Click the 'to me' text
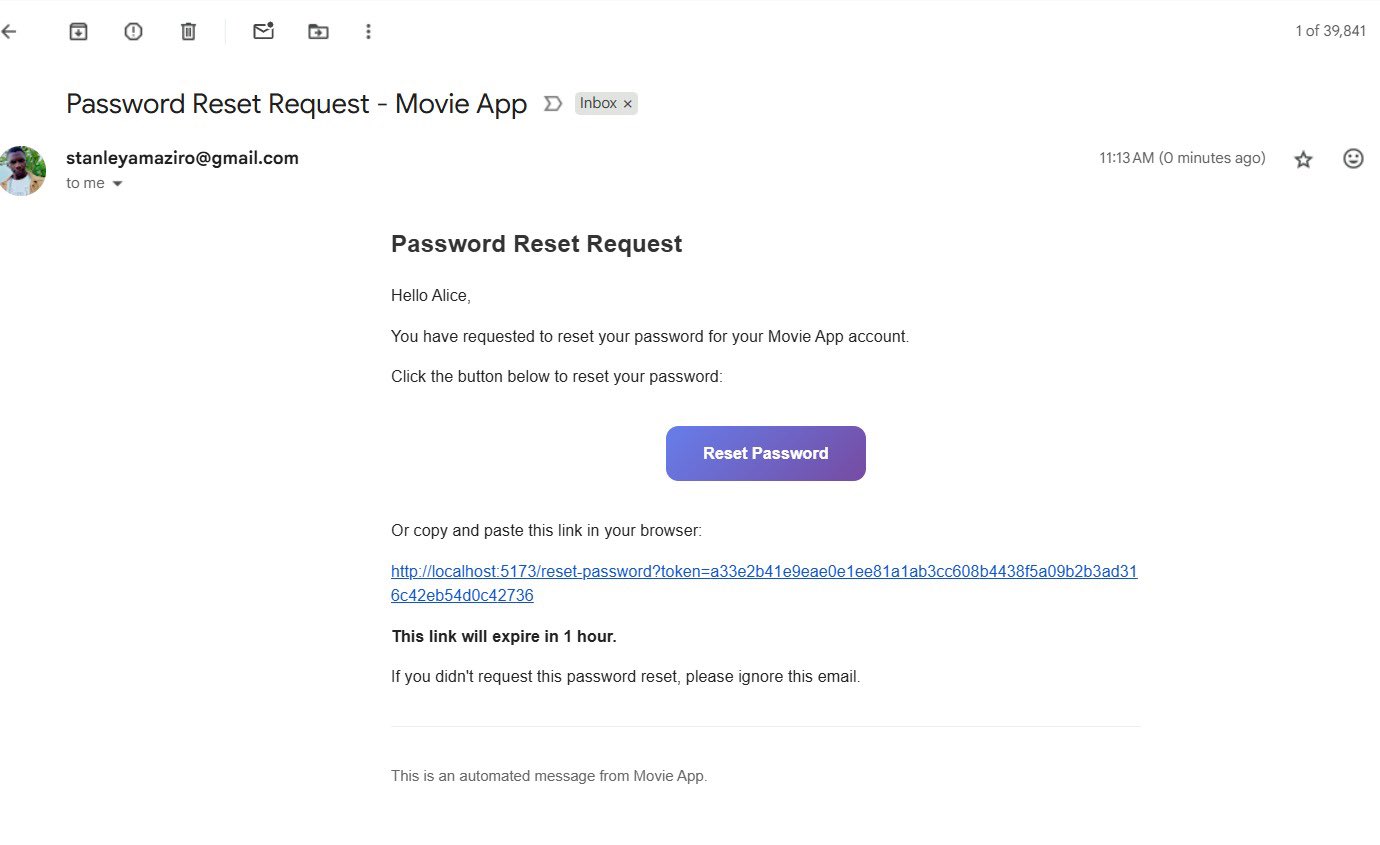 point(85,183)
